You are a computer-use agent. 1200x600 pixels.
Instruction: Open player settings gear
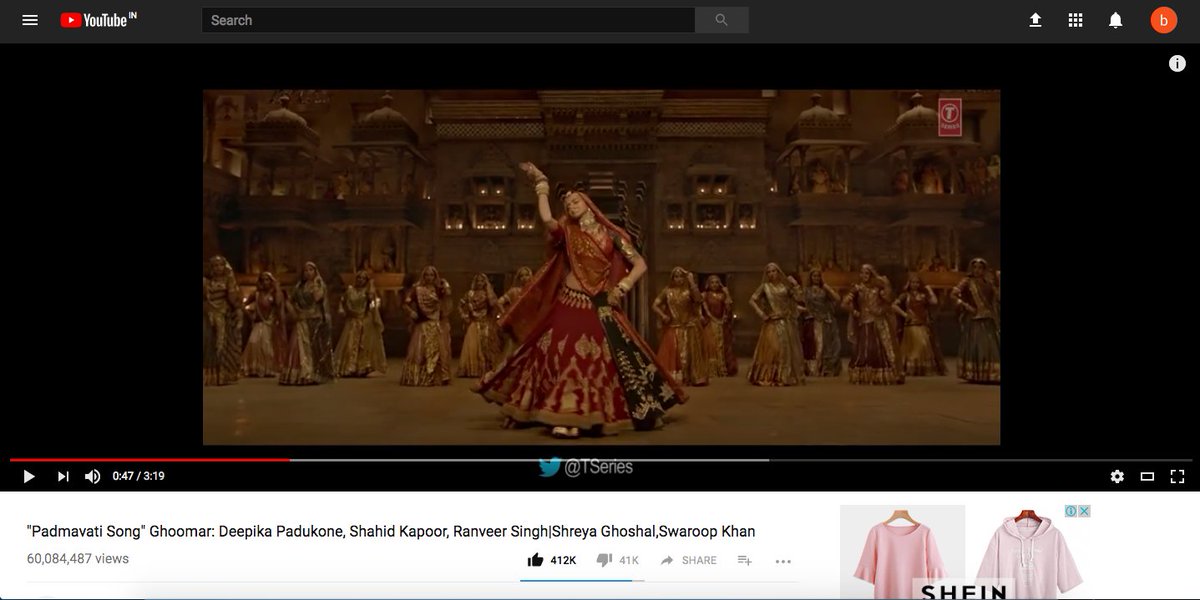click(1117, 477)
